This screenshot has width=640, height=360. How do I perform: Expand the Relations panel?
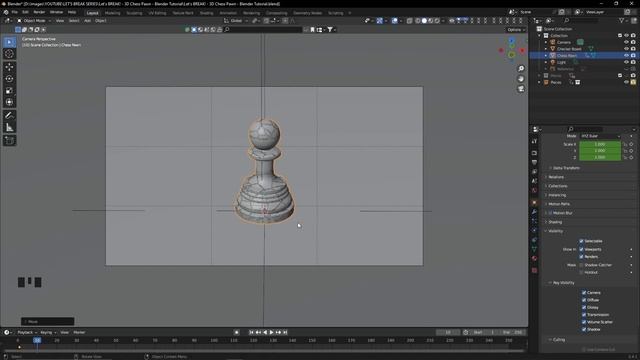pyautogui.click(x=555, y=177)
